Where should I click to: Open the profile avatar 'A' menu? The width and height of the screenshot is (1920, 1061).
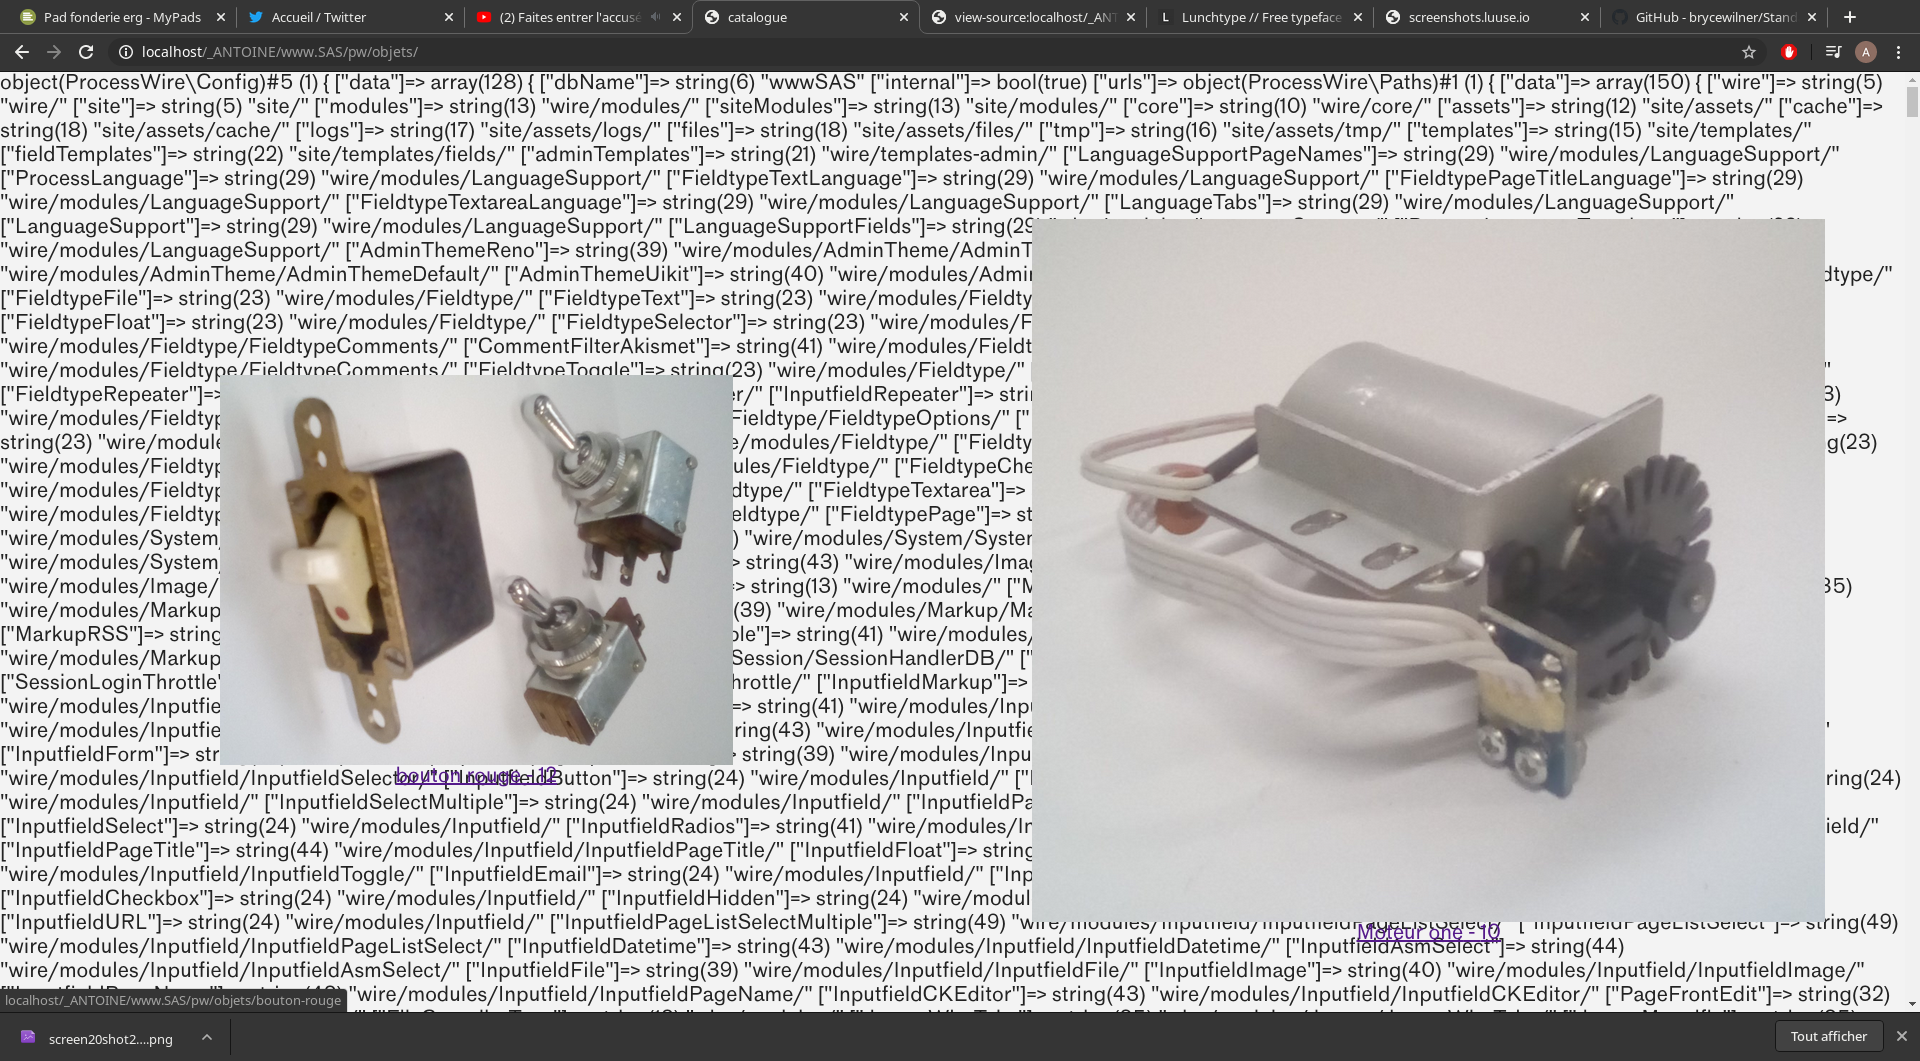(x=1865, y=52)
